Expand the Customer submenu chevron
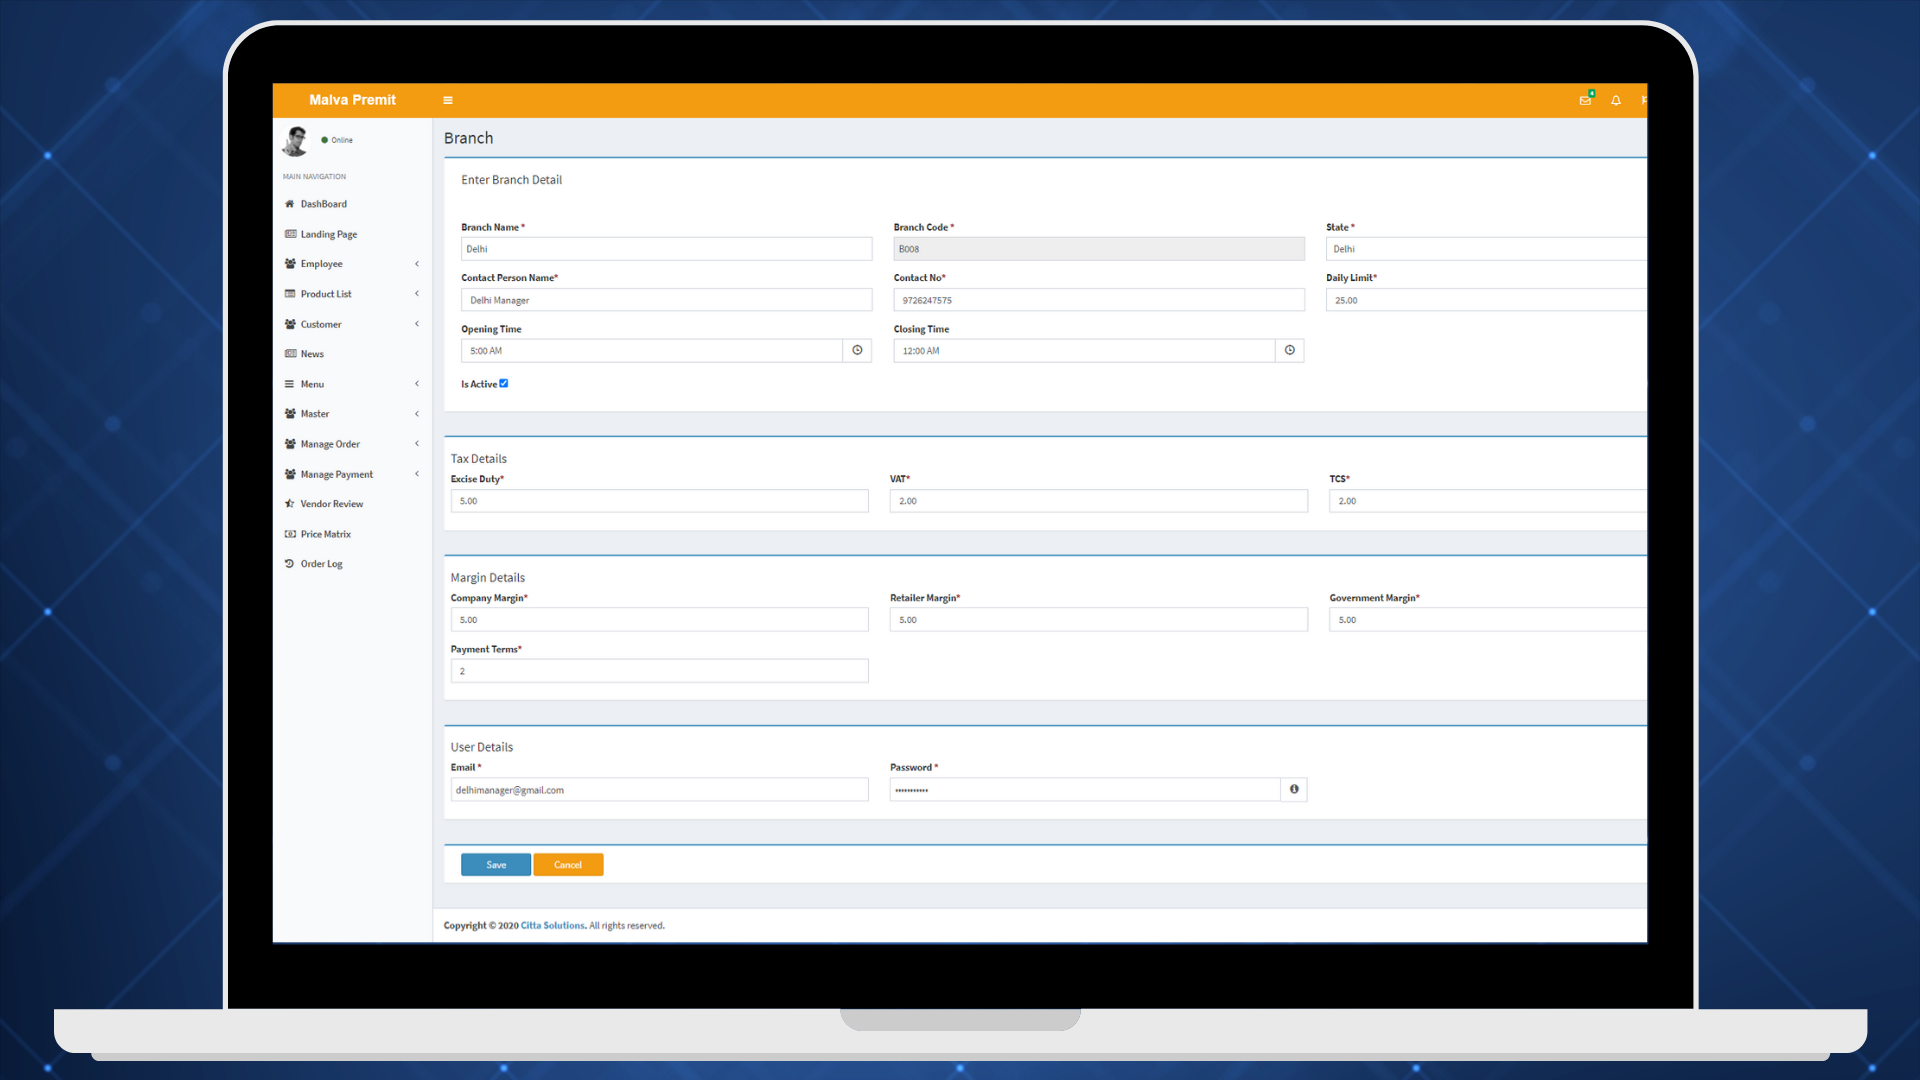1920x1080 pixels. pyautogui.click(x=417, y=324)
